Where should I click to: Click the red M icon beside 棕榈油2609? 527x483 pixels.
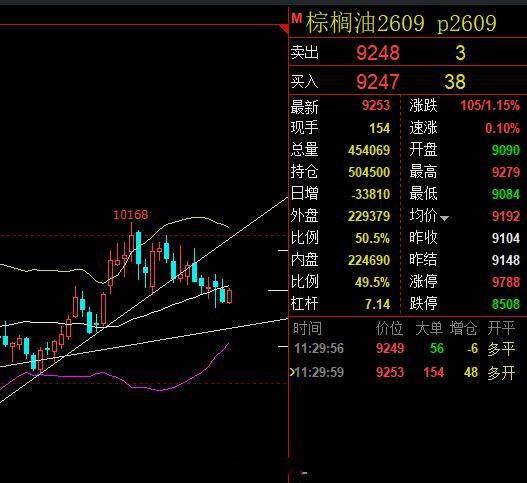coord(296,18)
